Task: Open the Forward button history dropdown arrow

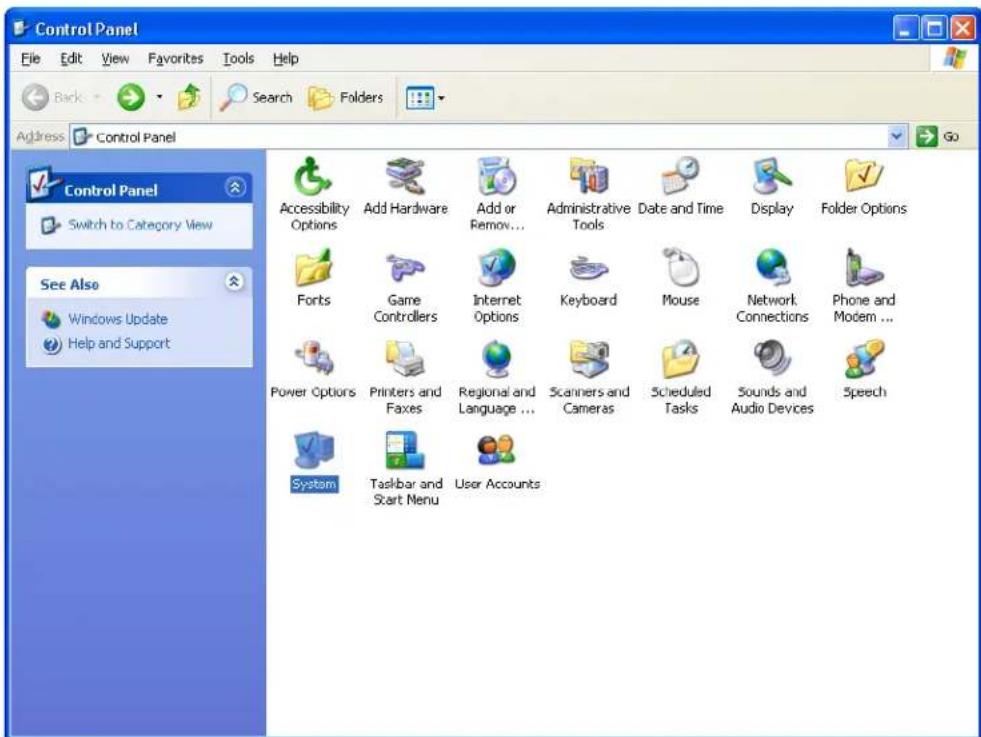Action: pyautogui.click(x=160, y=97)
